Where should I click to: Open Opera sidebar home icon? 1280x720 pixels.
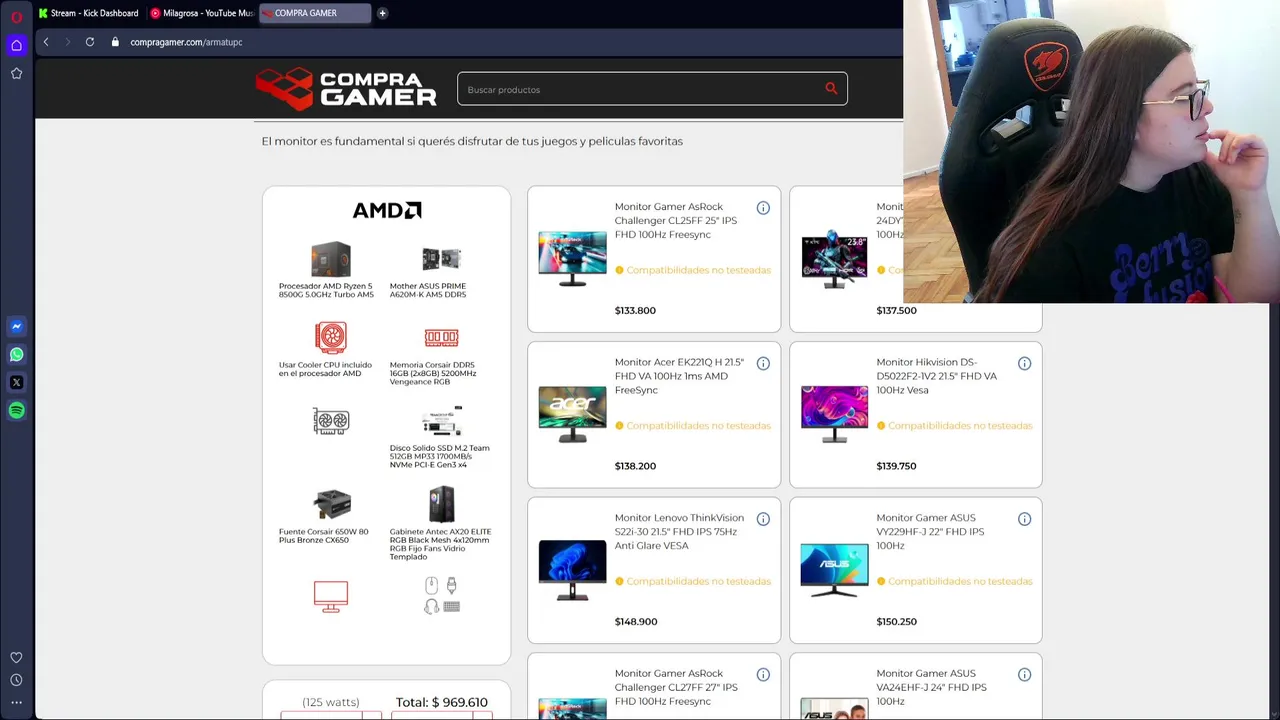pos(16,45)
